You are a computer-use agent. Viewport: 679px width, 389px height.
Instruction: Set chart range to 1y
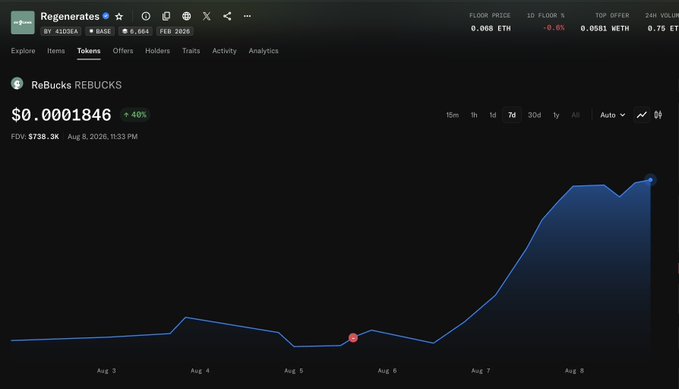pos(556,115)
